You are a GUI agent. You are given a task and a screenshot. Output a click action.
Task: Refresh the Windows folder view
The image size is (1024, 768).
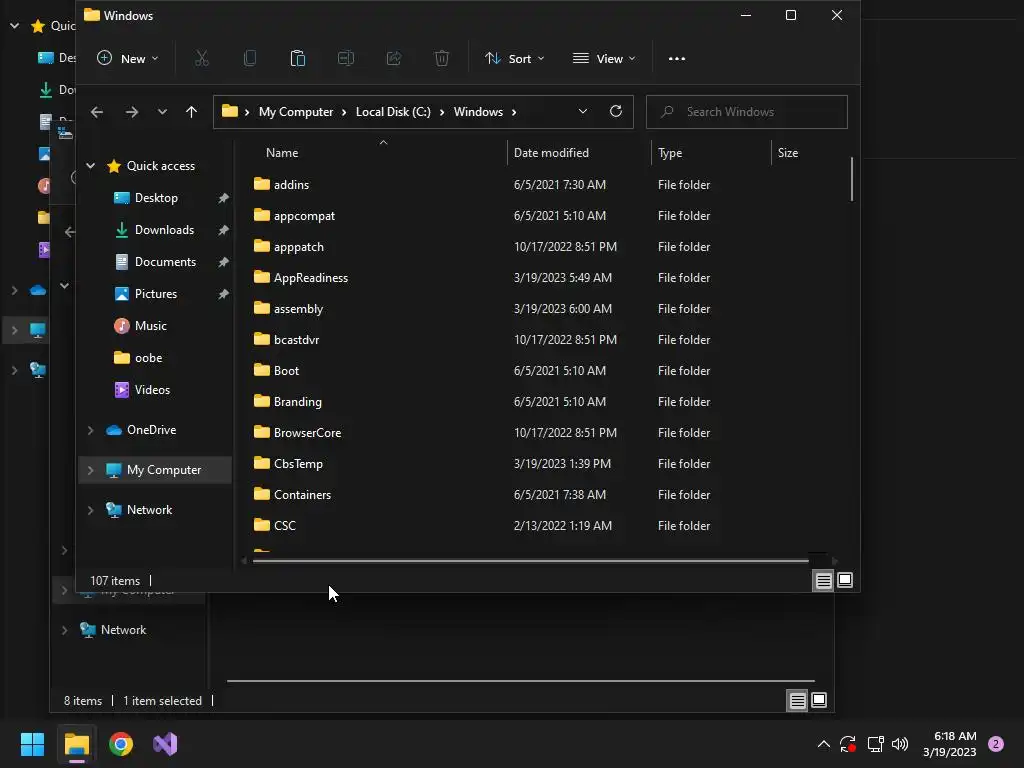[616, 112]
